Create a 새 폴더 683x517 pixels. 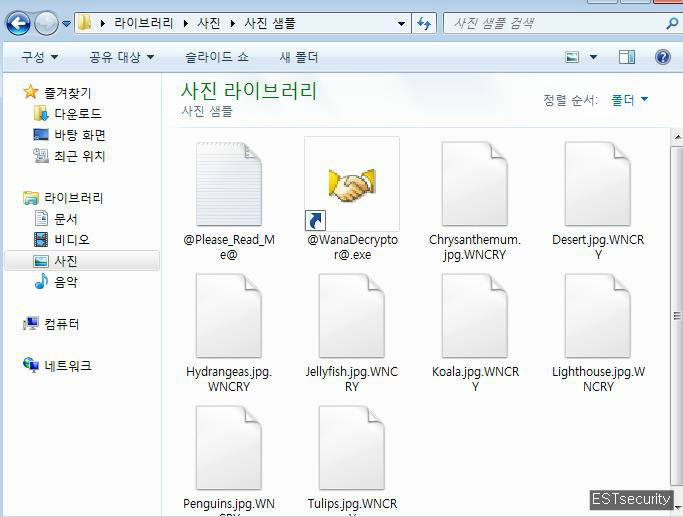[299, 57]
